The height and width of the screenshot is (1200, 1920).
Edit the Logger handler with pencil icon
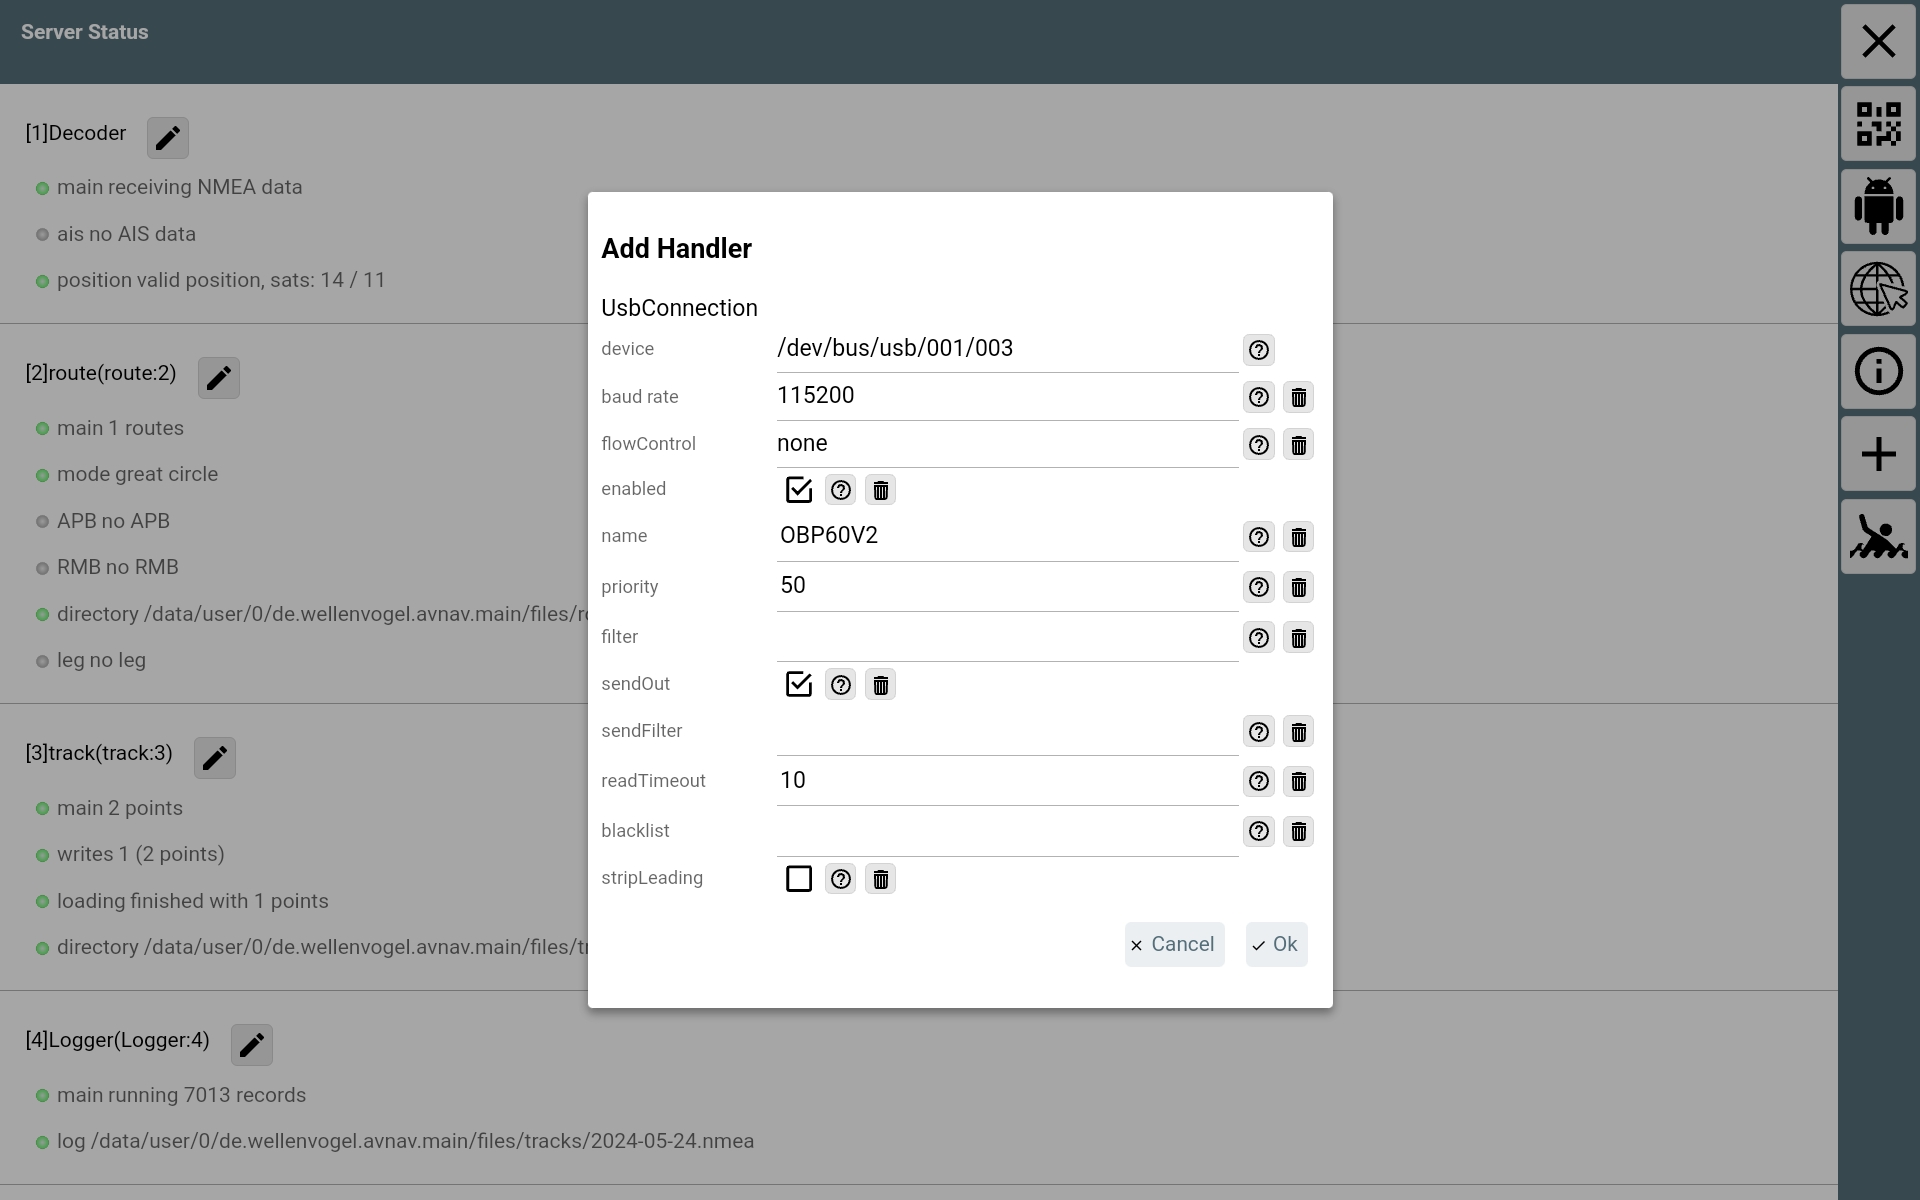pyautogui.click(x=252, y=1044)
